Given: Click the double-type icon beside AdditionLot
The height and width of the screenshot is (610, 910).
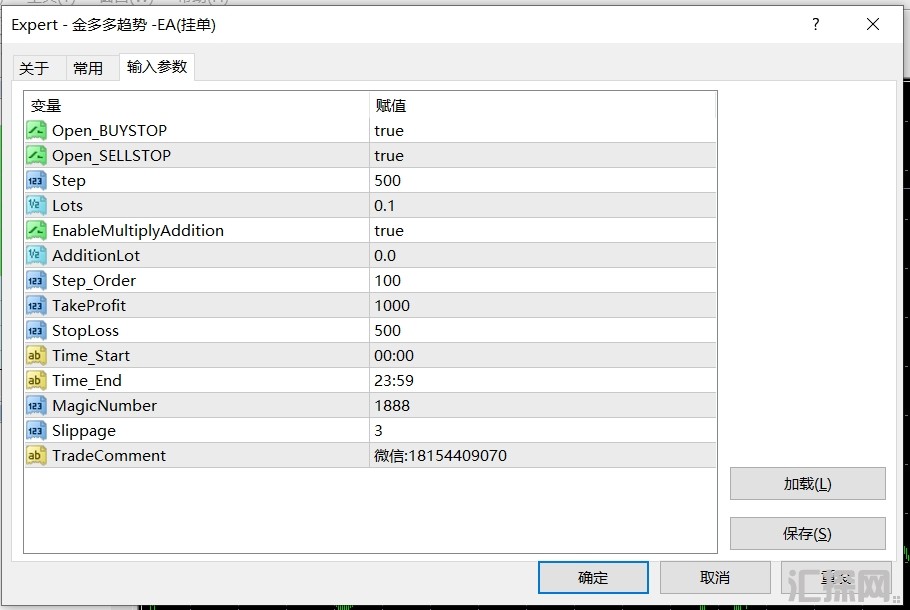Looking at the screenshot, I should click(x=36, y=255).
